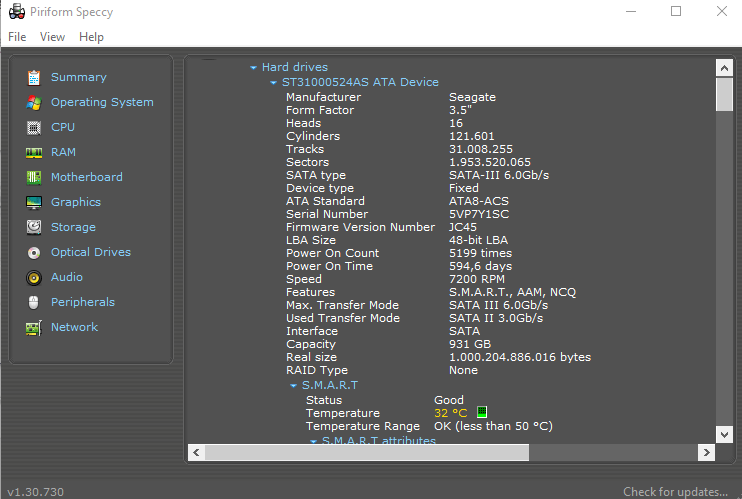Click the 32 °C temperature value
The image size is (742, 499).
pyautogui.click(x=450, y=413)
